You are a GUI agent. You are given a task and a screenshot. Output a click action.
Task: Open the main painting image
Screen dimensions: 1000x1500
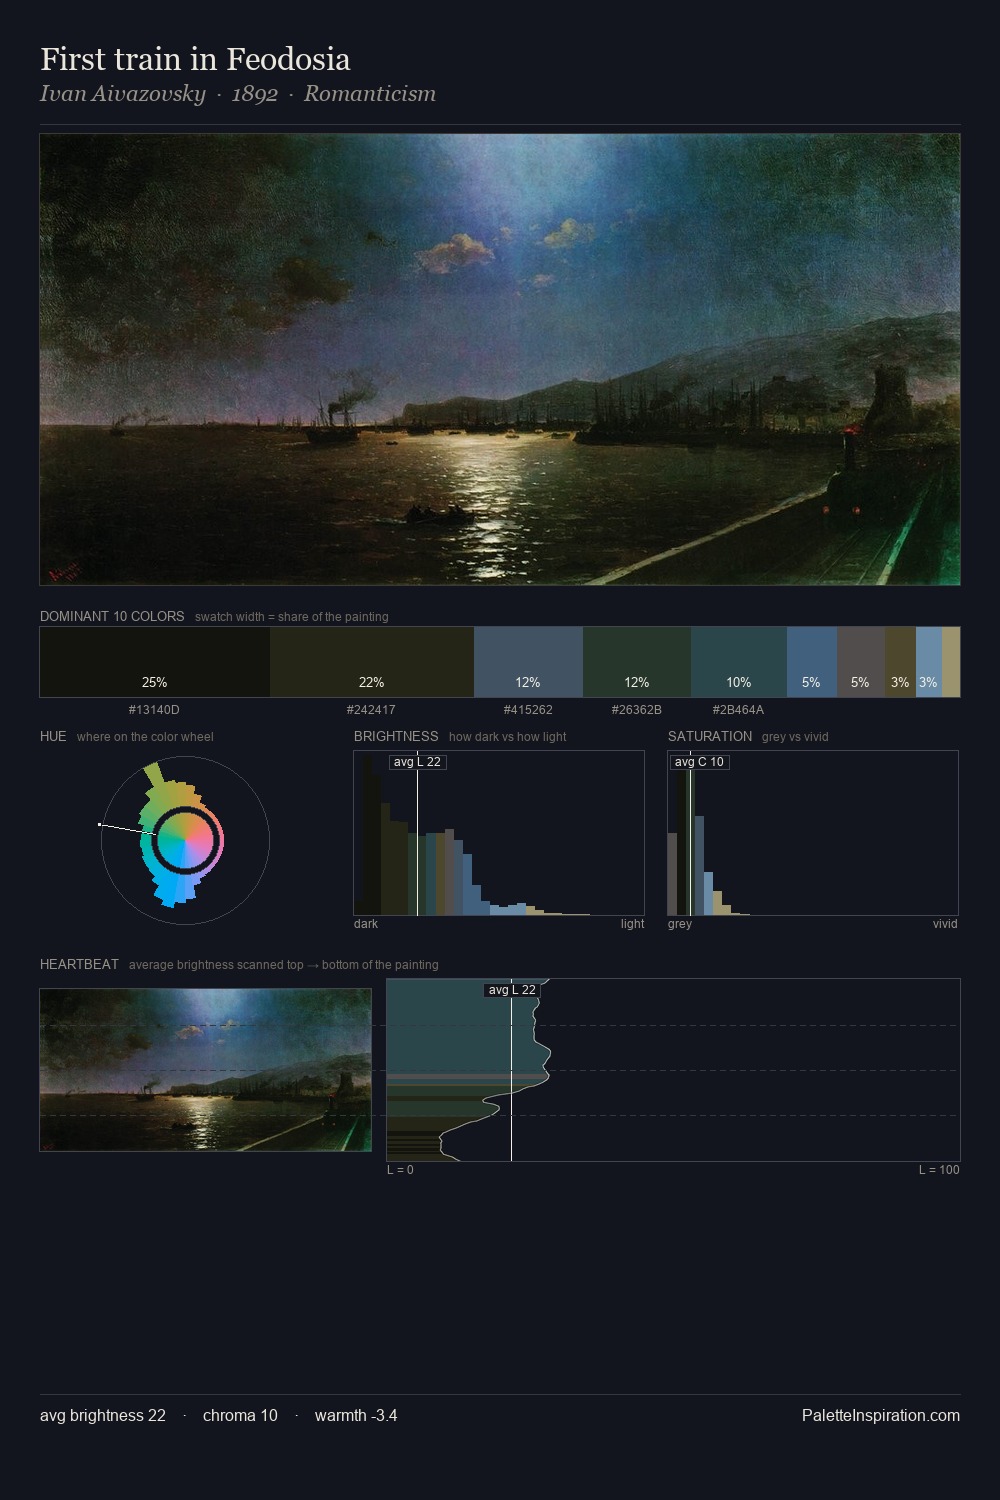tap(500, 360)
